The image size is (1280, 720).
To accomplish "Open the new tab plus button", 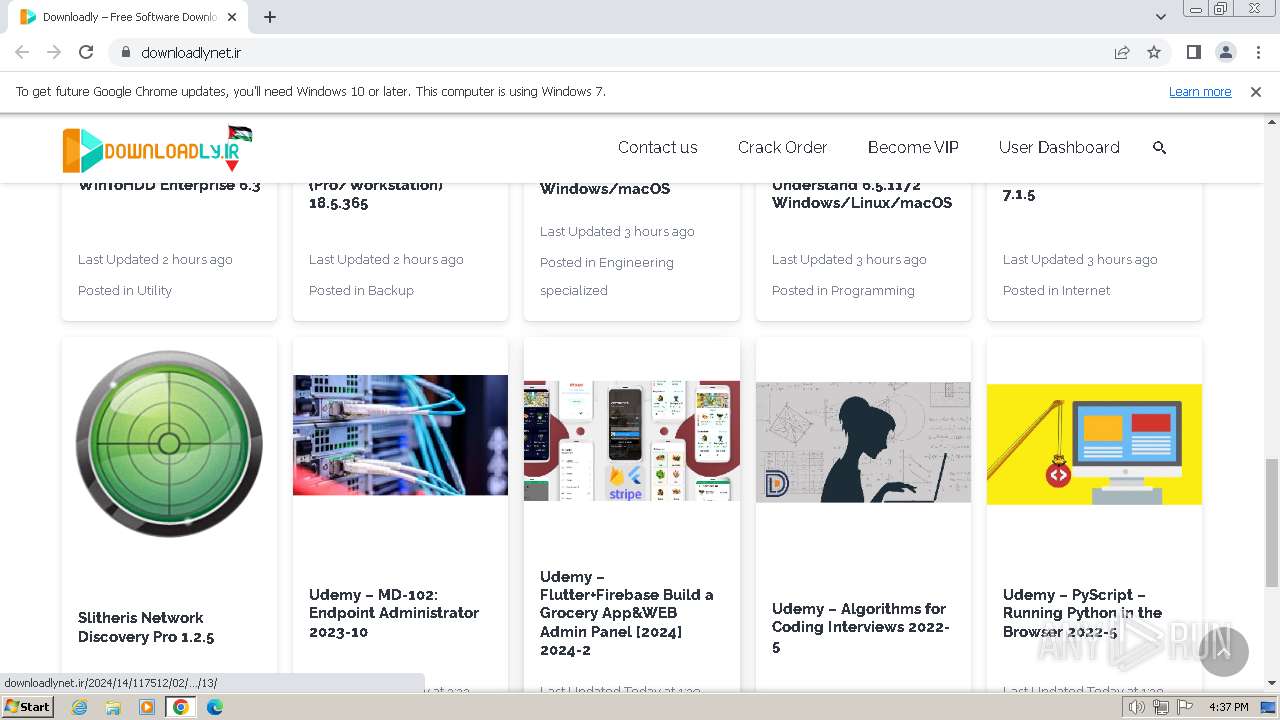I will pos(270,17).
